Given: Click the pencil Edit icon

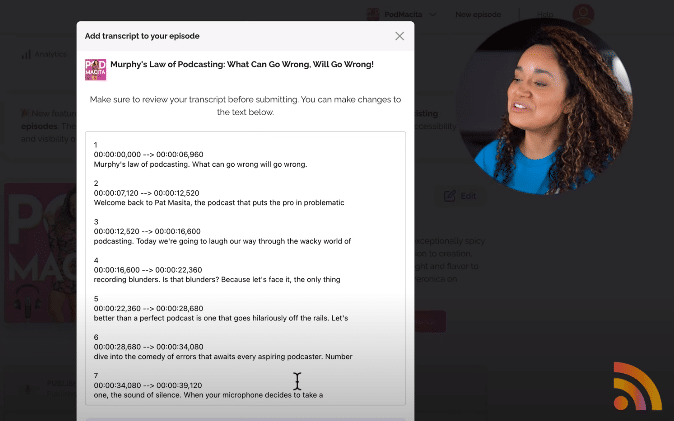Looking at the screenshot, I should pos(450,196).
